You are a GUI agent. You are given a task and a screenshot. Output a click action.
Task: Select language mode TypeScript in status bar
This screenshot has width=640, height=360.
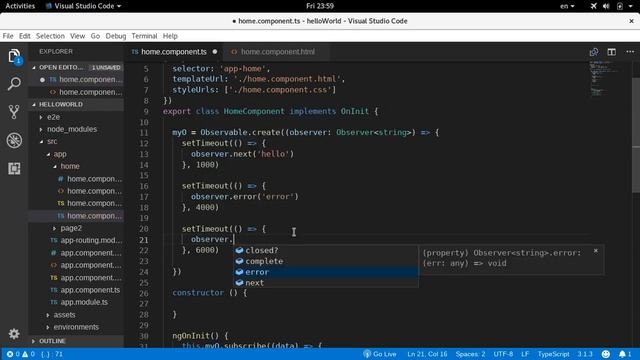tap(553, 354)
